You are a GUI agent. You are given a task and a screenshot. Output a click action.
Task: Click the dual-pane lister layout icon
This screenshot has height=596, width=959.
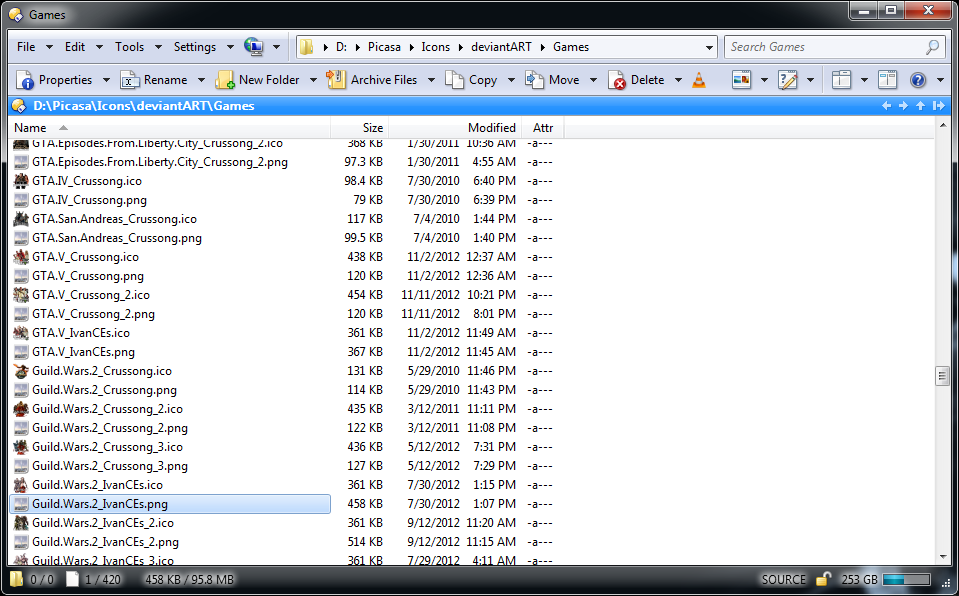pos(887,80)
